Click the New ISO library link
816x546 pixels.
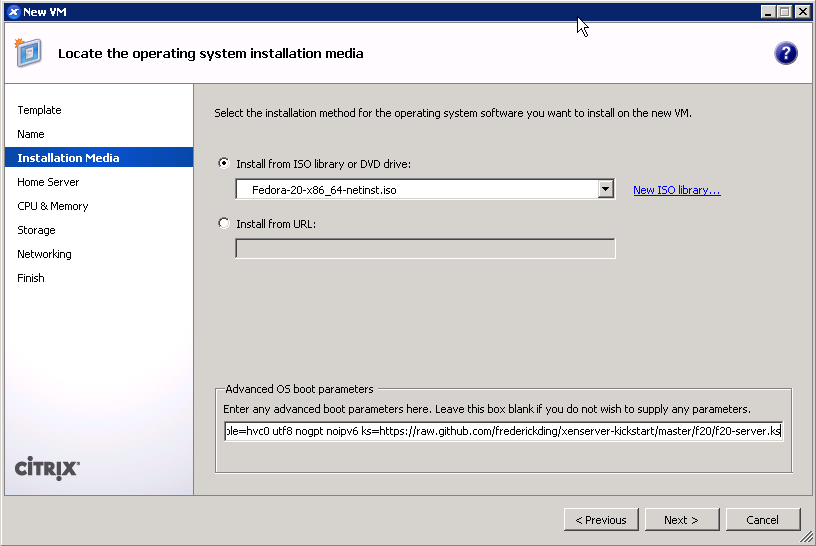point(677,190)
